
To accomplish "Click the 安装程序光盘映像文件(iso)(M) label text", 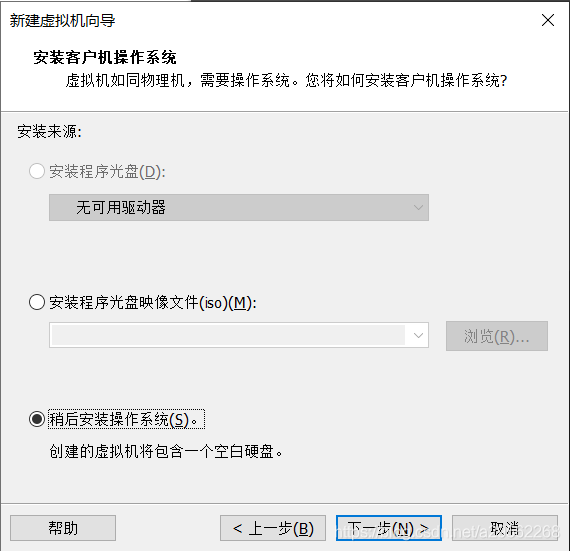I will pos(153,302).
